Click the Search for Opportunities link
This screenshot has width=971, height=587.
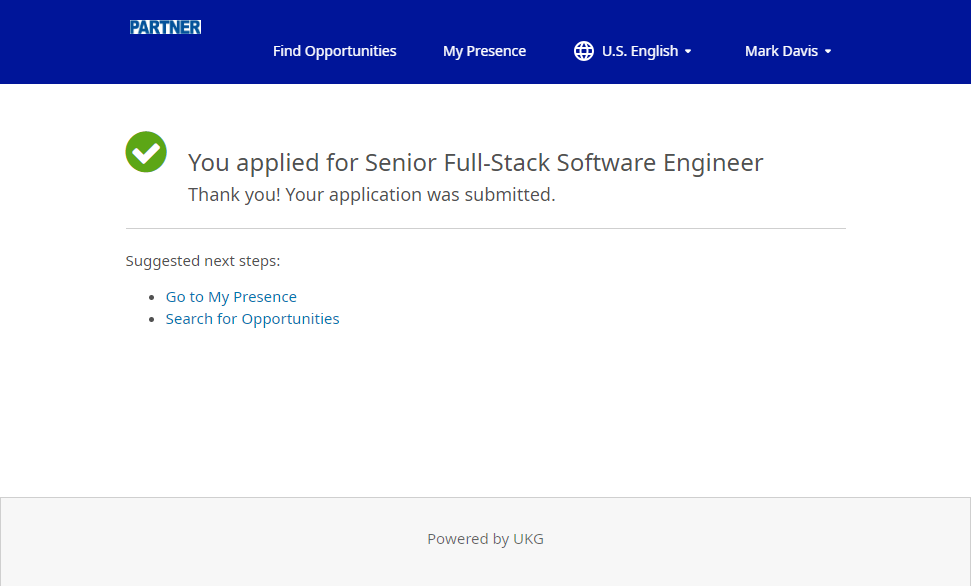coord(252,319)
